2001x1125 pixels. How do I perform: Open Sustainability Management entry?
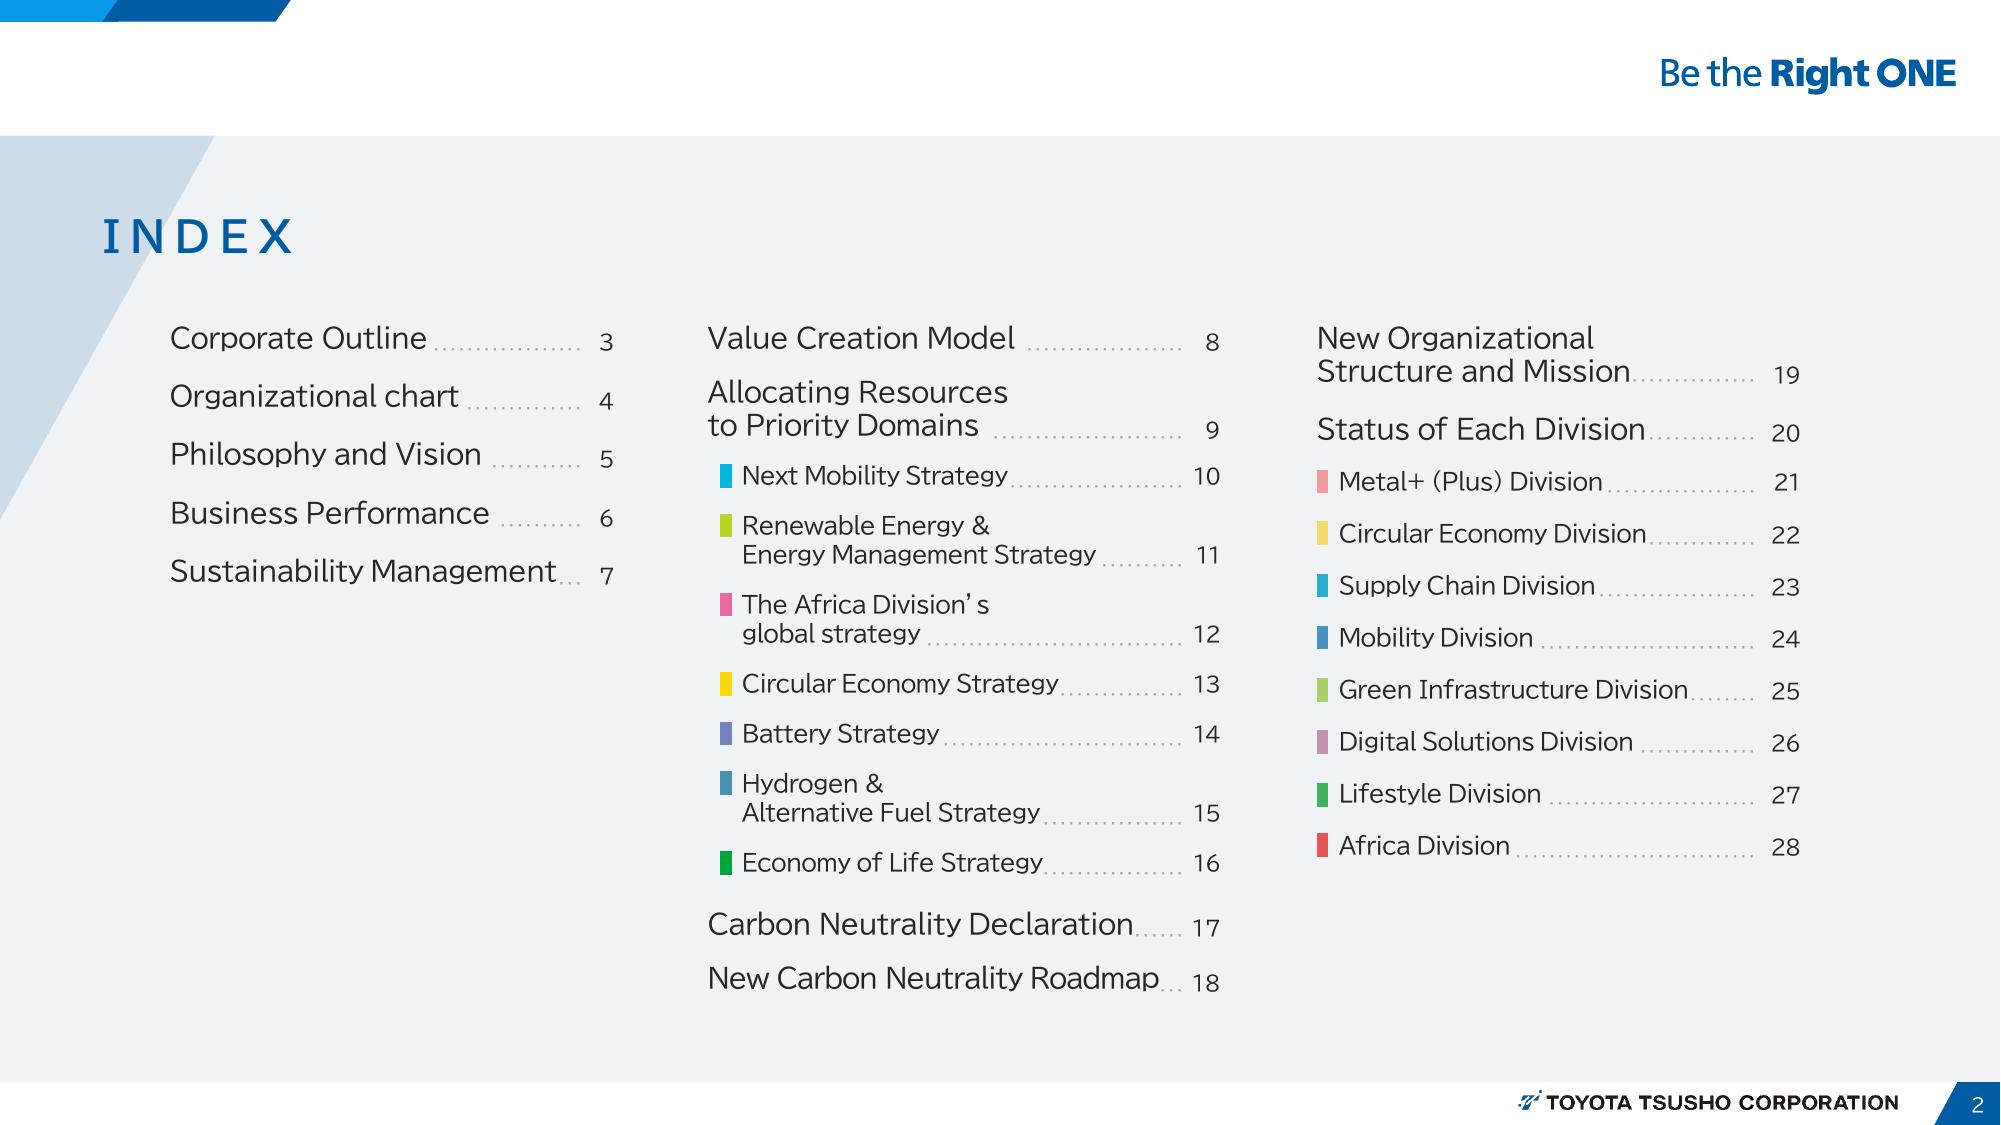point(362,572)
